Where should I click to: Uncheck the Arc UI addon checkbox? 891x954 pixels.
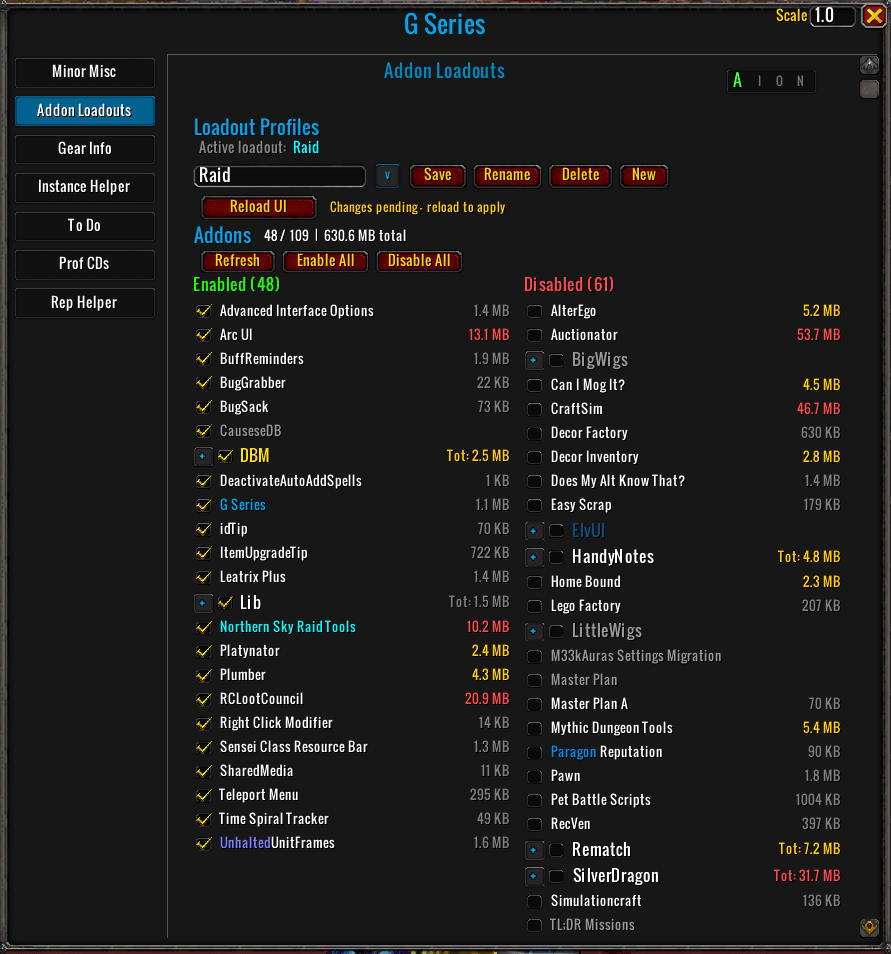coord(204,335)
